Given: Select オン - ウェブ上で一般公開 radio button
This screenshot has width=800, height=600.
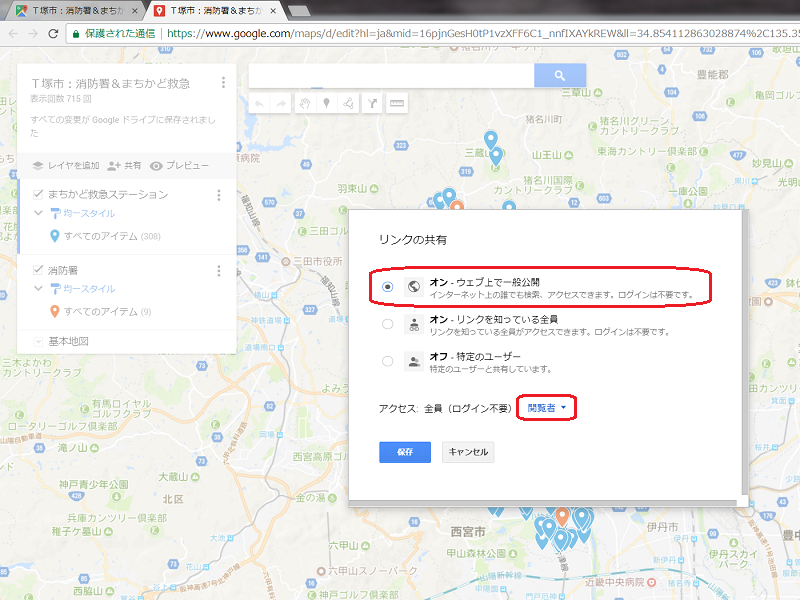Looking at the screenshot, I should (x=388, y=287).
